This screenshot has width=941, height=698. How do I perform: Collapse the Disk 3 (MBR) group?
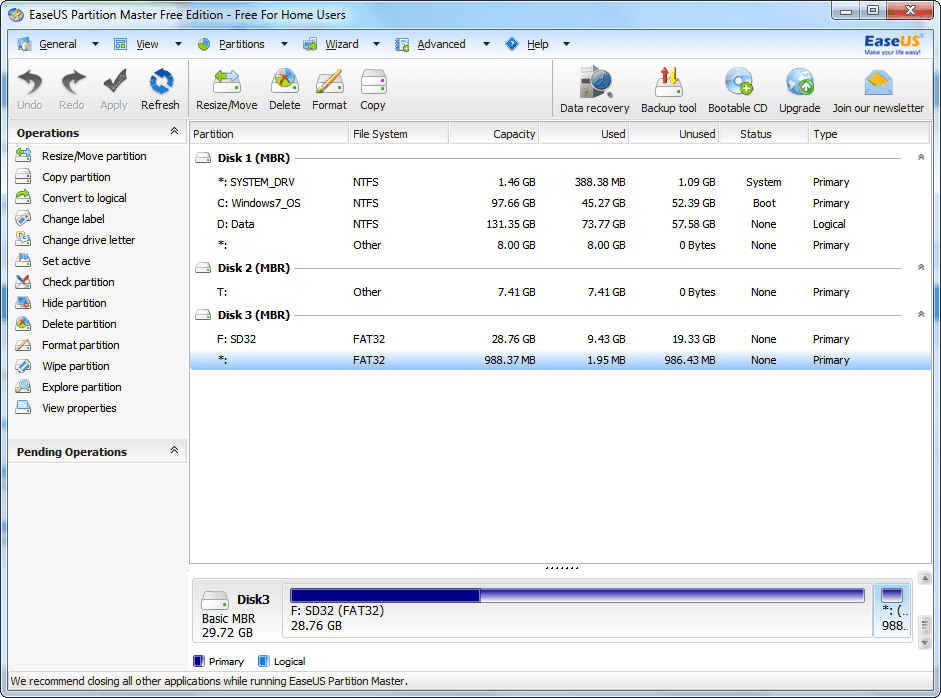coord(921,314)
